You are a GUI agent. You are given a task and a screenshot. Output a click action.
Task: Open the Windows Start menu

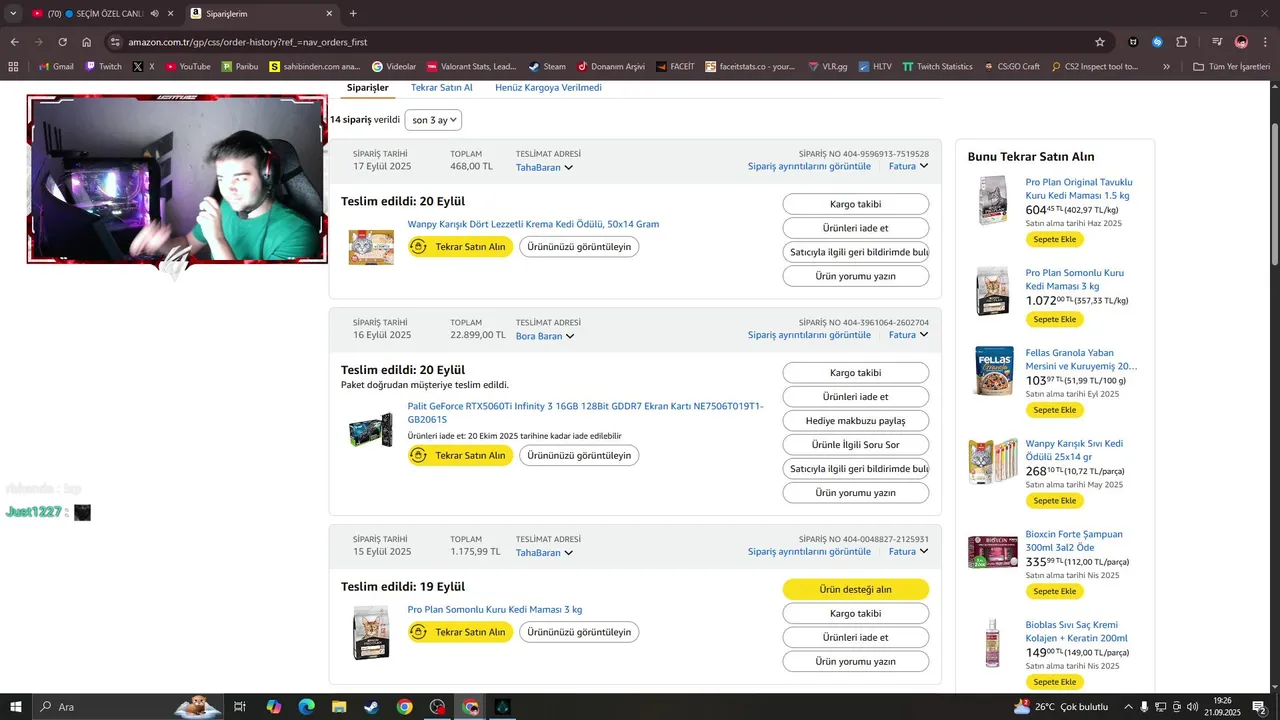click(x=15, y=707)
